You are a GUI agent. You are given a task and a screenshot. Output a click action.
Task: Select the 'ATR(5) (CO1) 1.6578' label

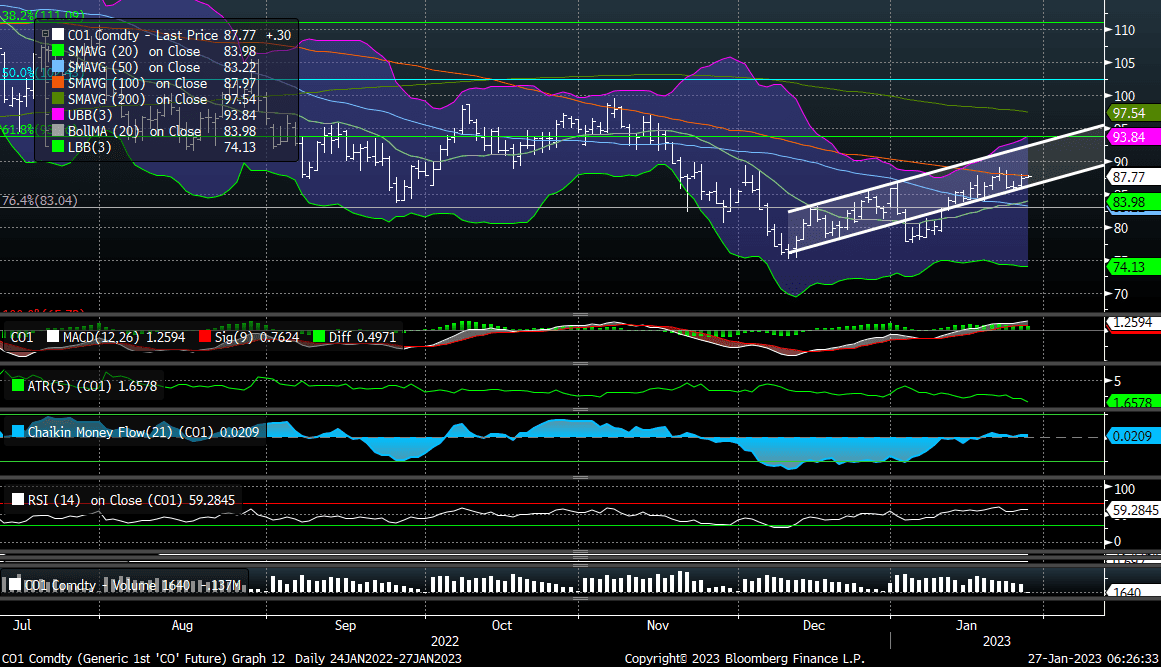click(x=93, y=386)
